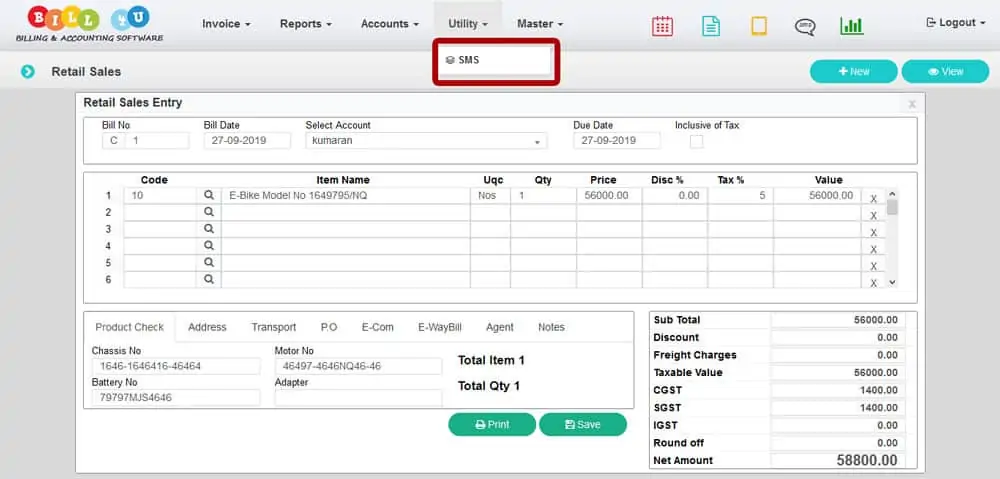Click the Discount value field in totals
1000x479 pixels.
point(838,337)
